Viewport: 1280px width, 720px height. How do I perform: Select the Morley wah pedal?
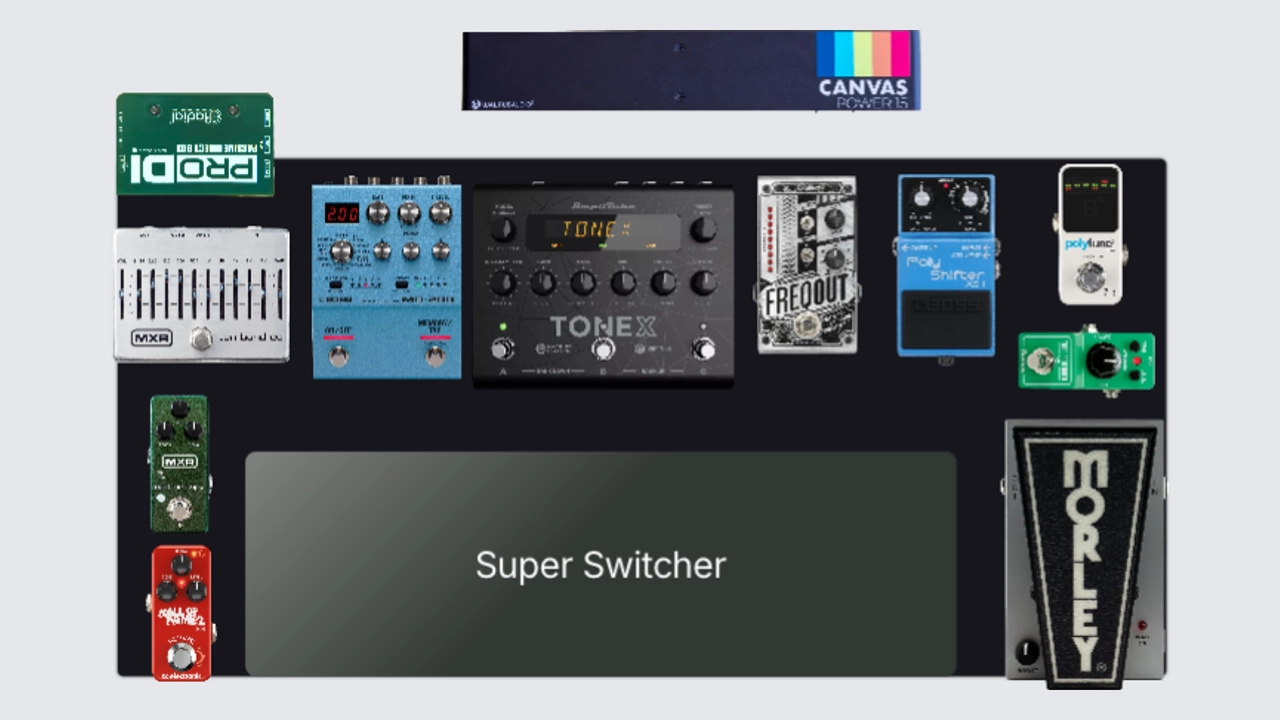click(x=1085, y=554)
